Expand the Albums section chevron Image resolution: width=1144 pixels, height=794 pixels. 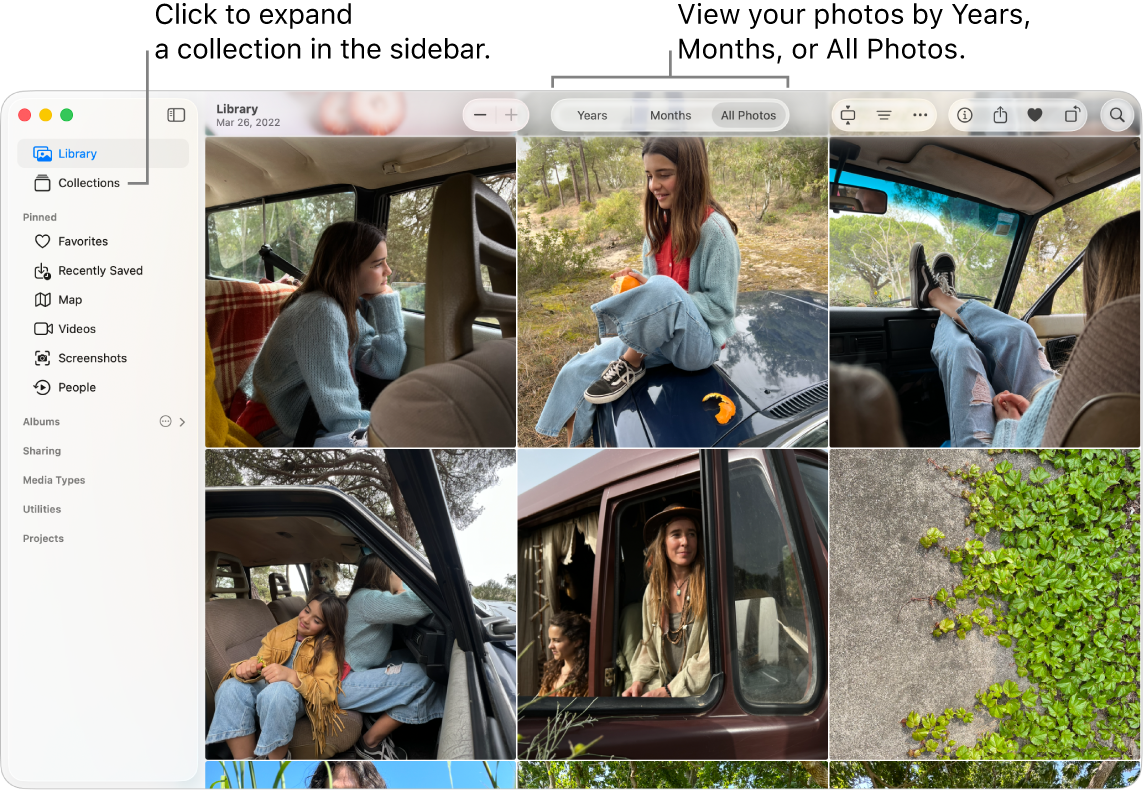pyautogui.click(x=182, y=421)
